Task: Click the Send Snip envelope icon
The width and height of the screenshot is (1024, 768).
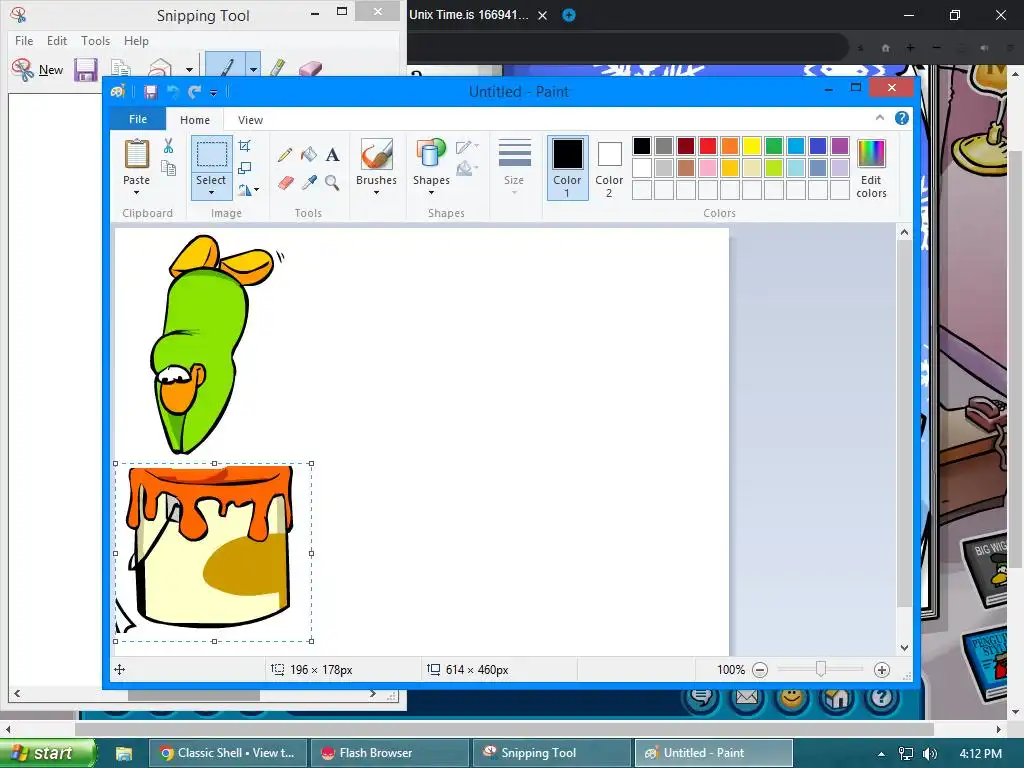Action: [159, 69]
